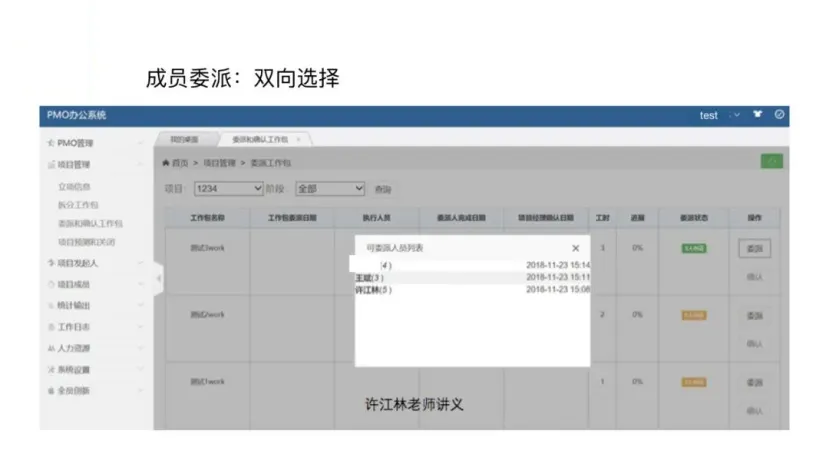
Task: Click the shirt theme icon in header
Action: (x=757, y=114)
